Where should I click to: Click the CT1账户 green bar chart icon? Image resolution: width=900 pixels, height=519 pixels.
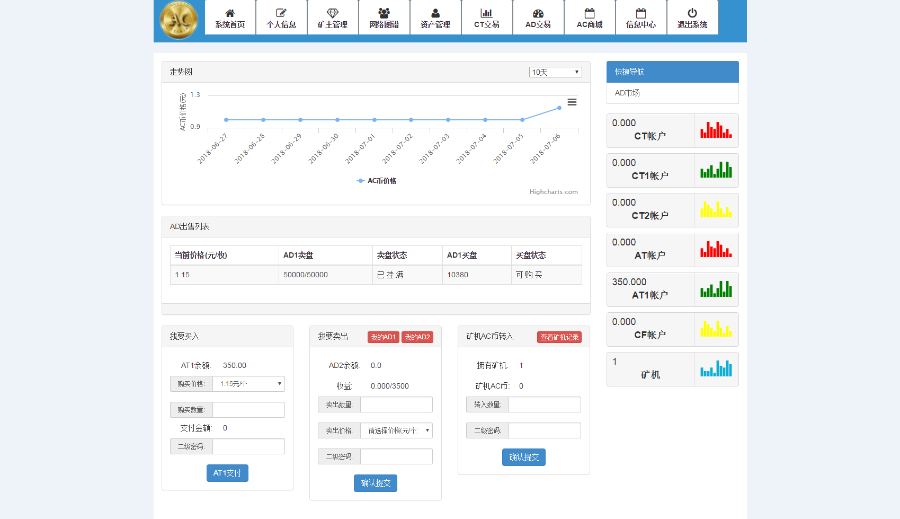tap(716, 170)
